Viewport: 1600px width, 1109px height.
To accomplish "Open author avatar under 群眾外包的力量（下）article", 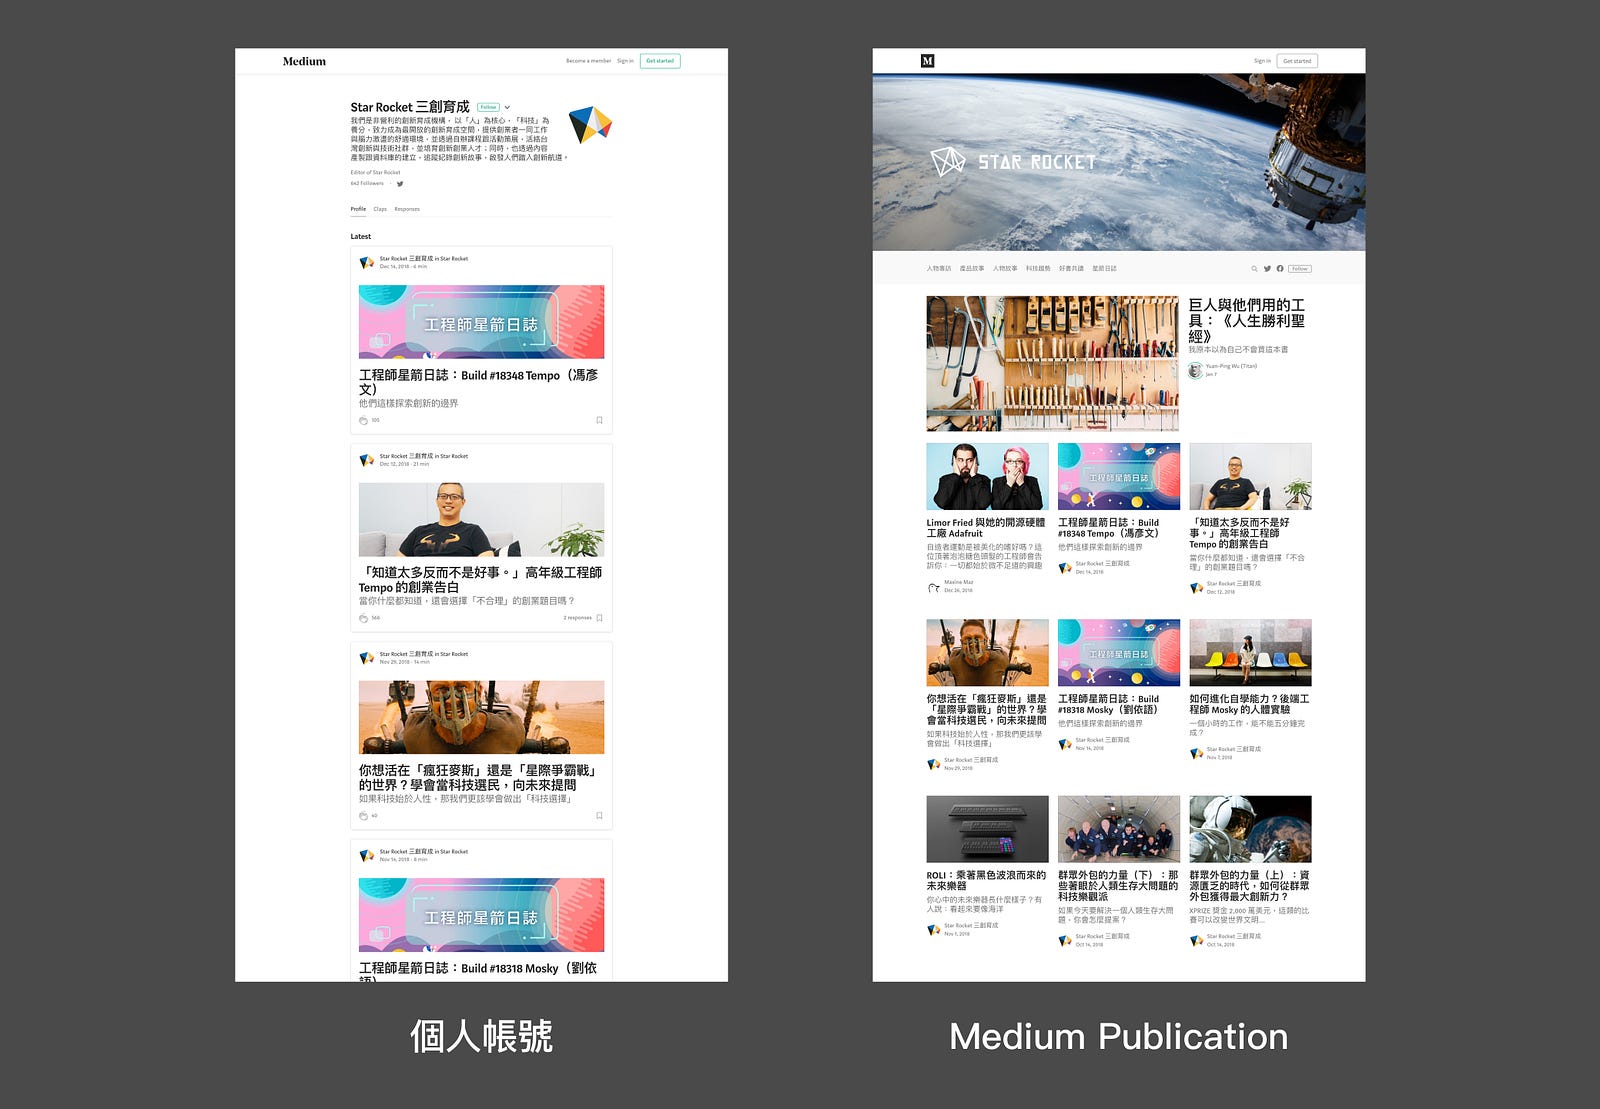I will coord(1065,940).
